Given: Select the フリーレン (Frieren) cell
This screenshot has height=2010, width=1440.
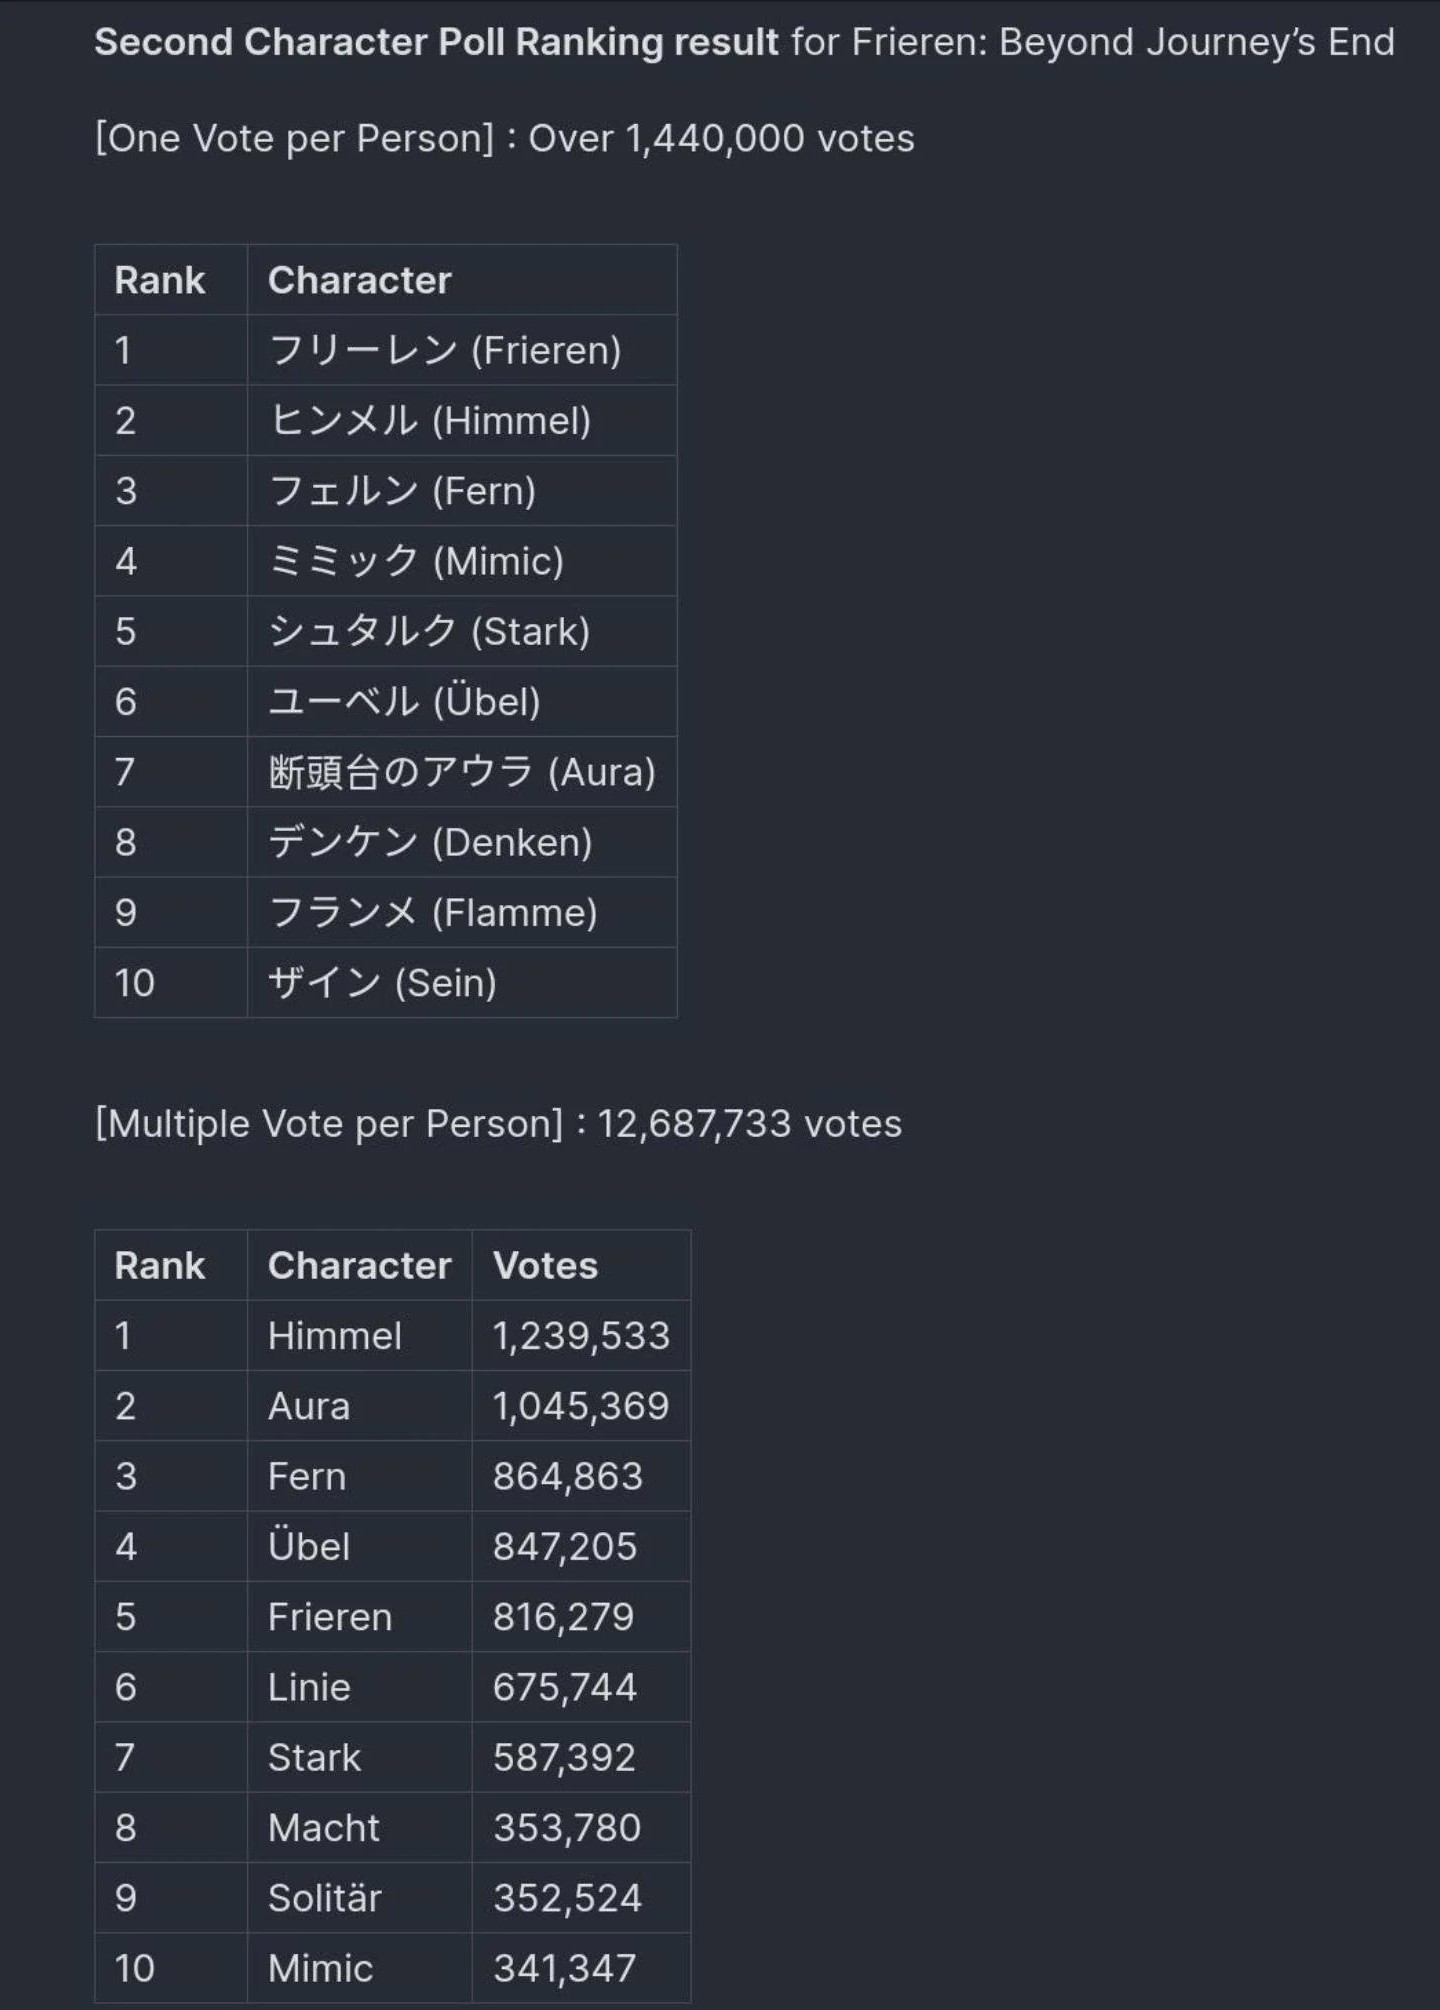Looking at the screenshot, I should (x=462, y=350).
